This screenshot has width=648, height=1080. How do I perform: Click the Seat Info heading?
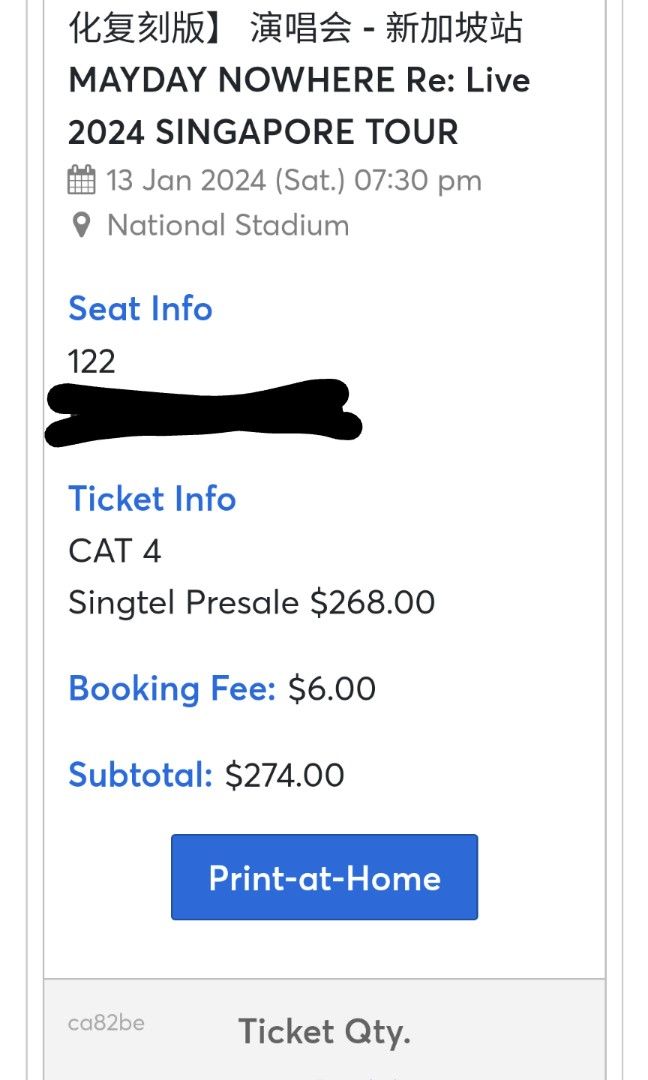point(141,309)
